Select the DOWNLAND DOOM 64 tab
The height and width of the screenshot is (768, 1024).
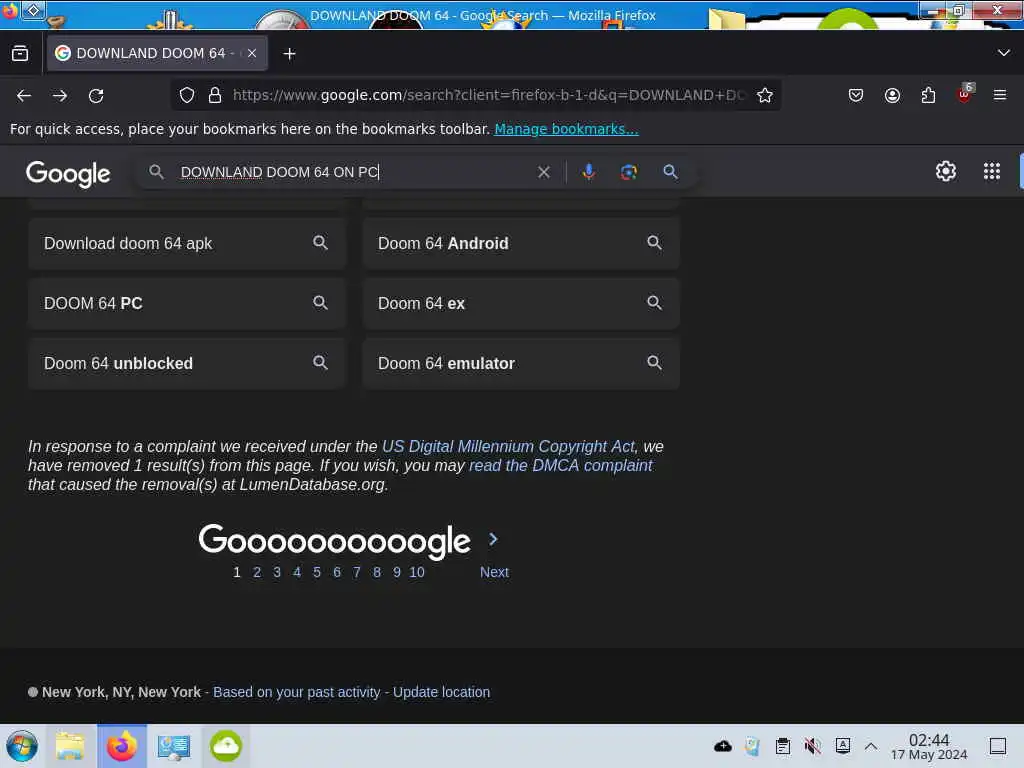point(157,53)
